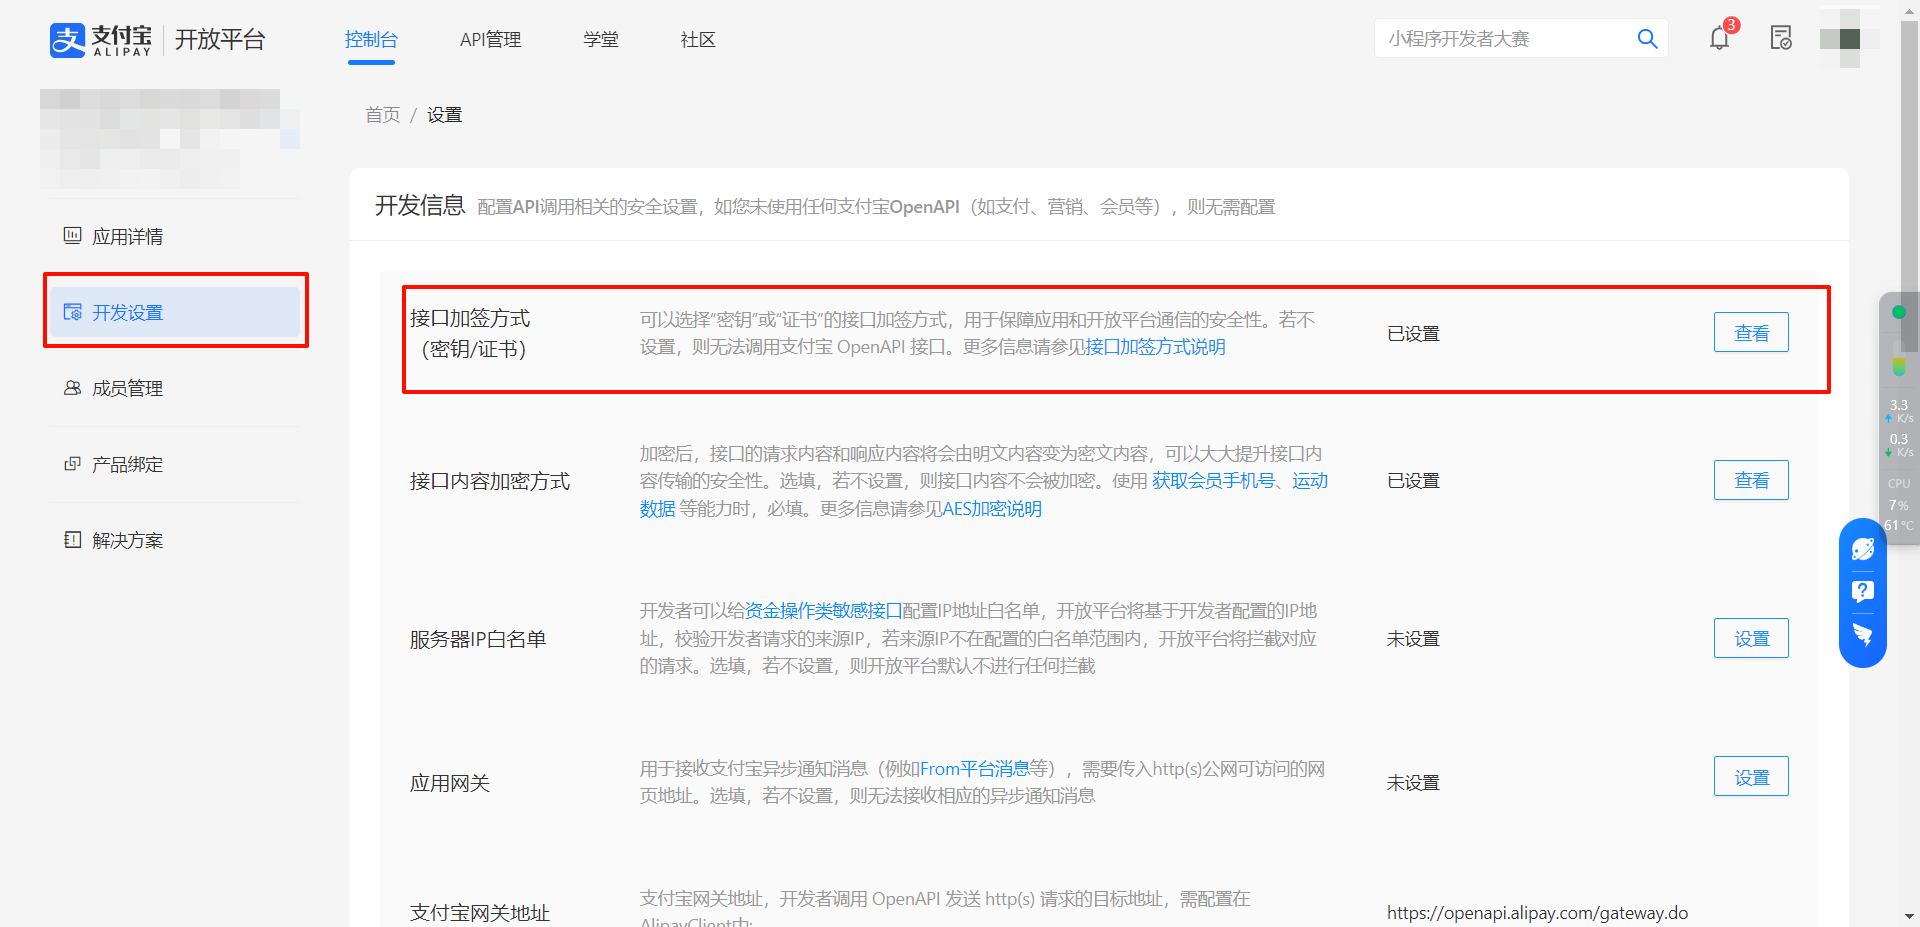Viewport: 1920px width, 927px height.
Task: Click the 成员管理 sidebar icon
Action: pyautogui.click(x=71, y=388)
